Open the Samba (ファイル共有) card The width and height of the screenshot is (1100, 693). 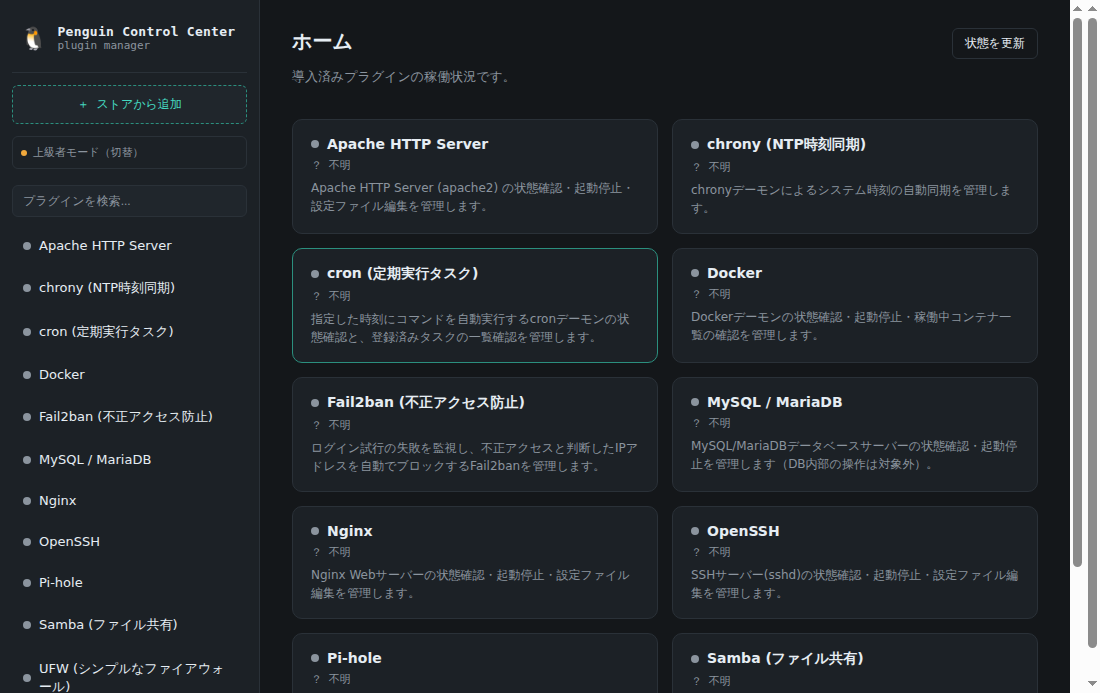[x=854, y=663]
